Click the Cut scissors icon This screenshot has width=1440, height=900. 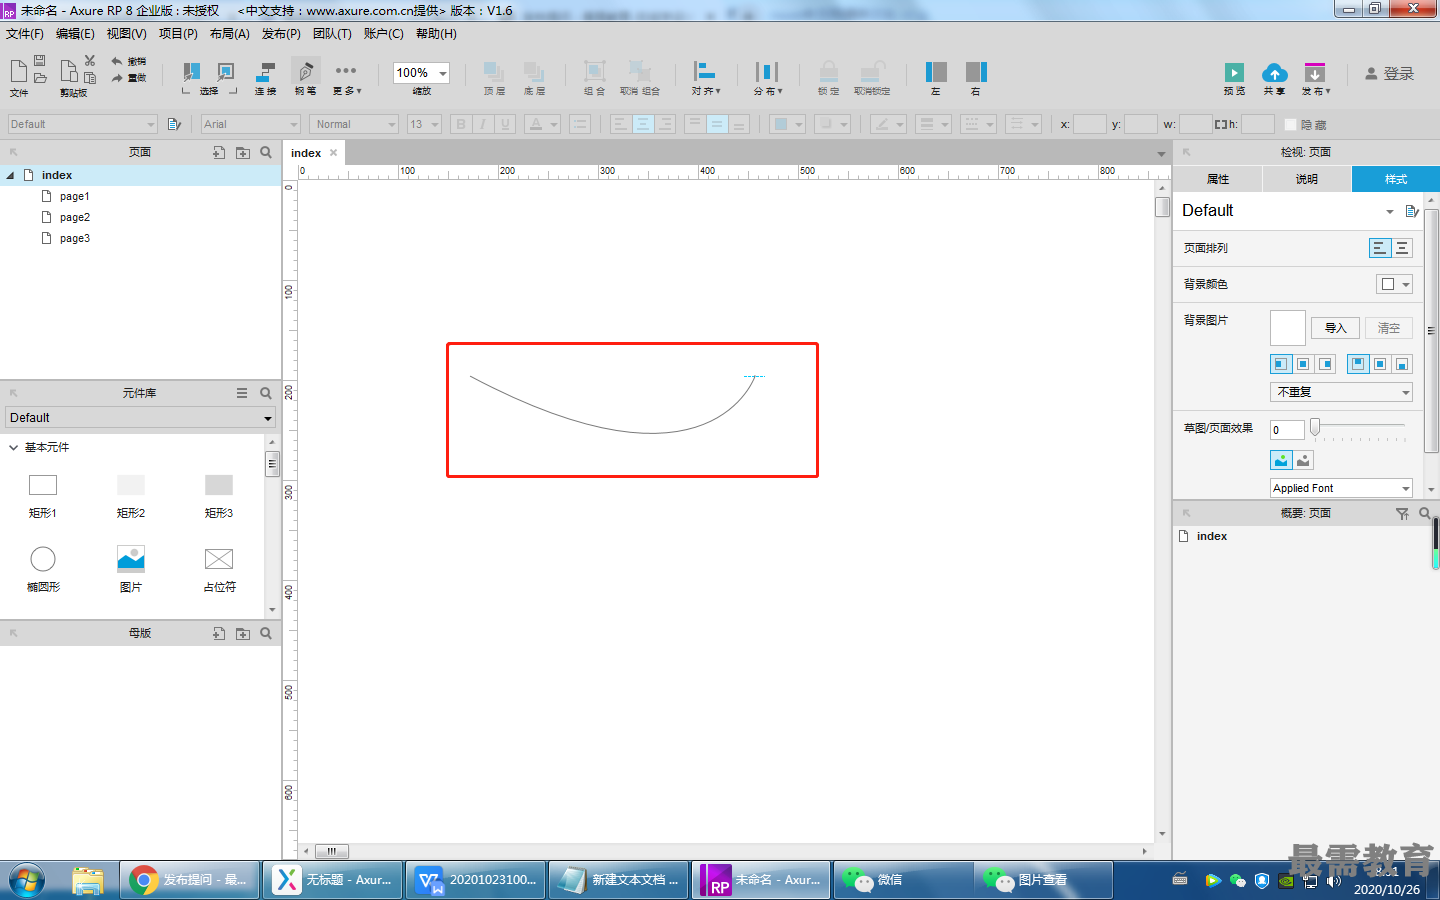pos(90,61)
